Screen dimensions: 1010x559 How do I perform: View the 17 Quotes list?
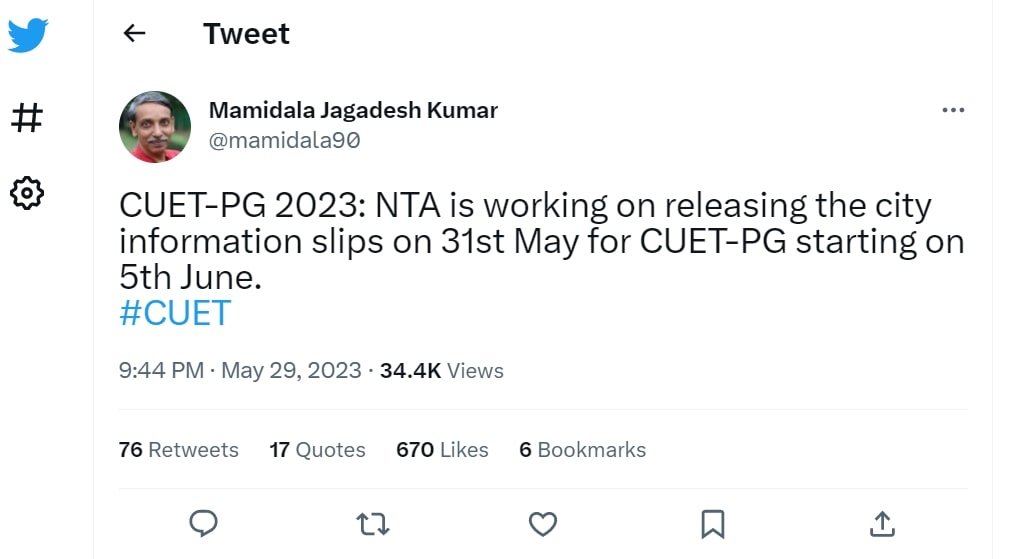(317, 450)
